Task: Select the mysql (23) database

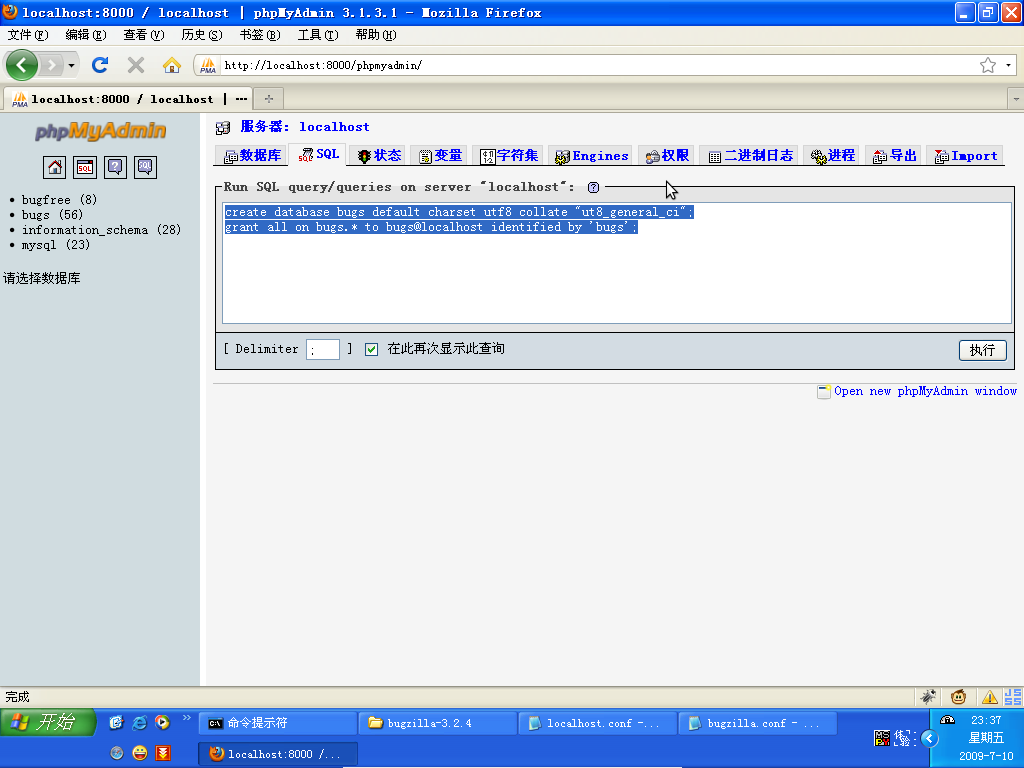Action: click(x=56, y=245)
